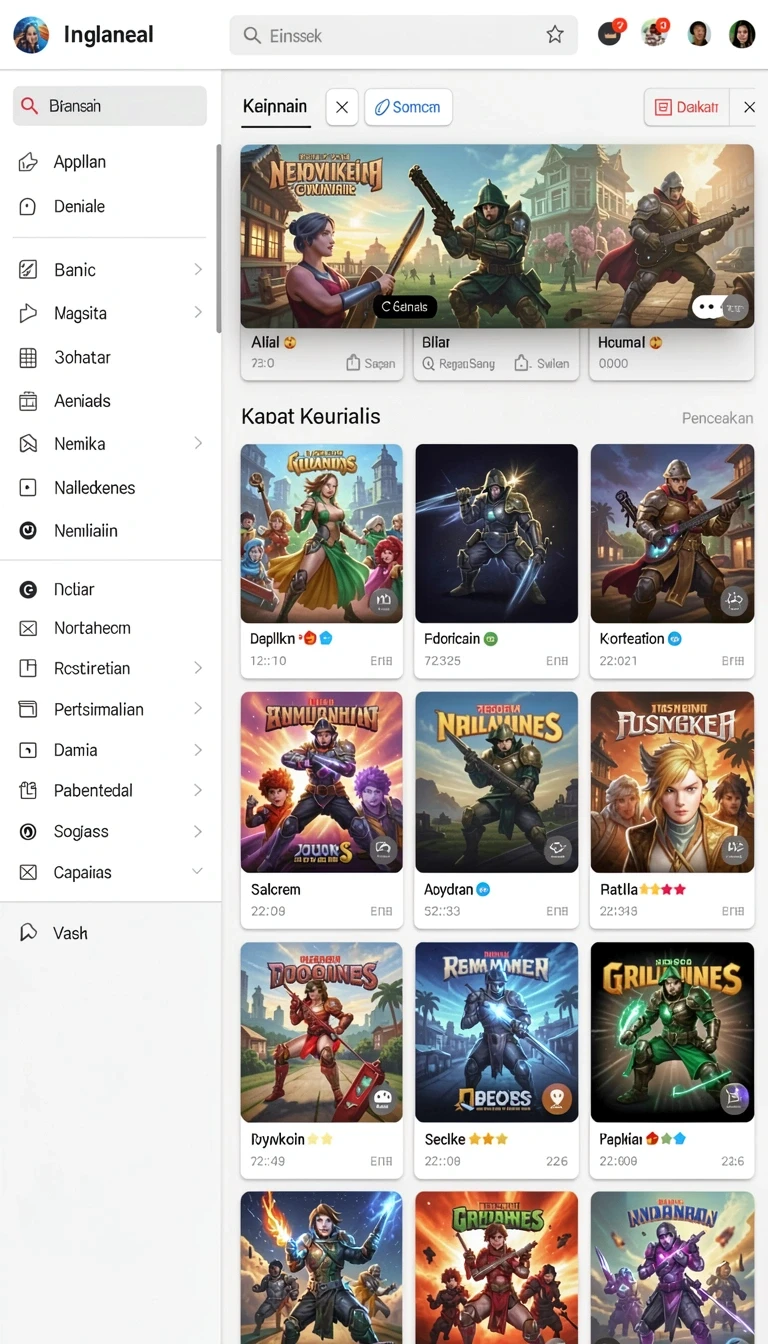Viewport: 768px width, 1344px height.
Task: Open the chat notification icon with badge 2
Action: tap(610, 33)
